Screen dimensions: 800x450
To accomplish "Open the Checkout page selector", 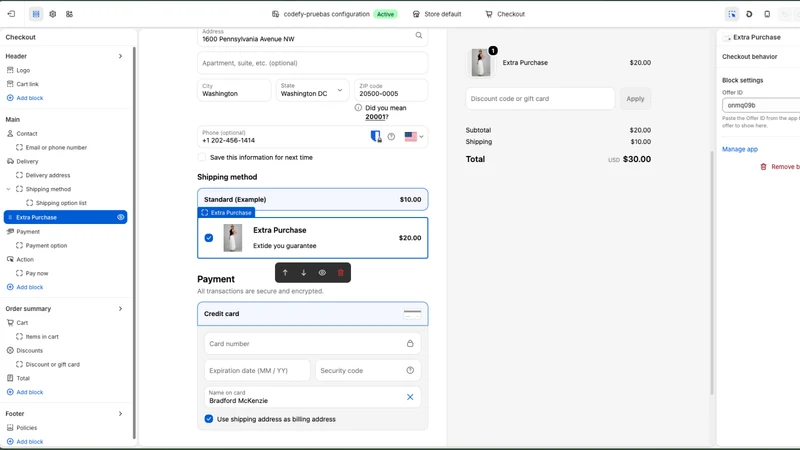I will pos(505,14).
